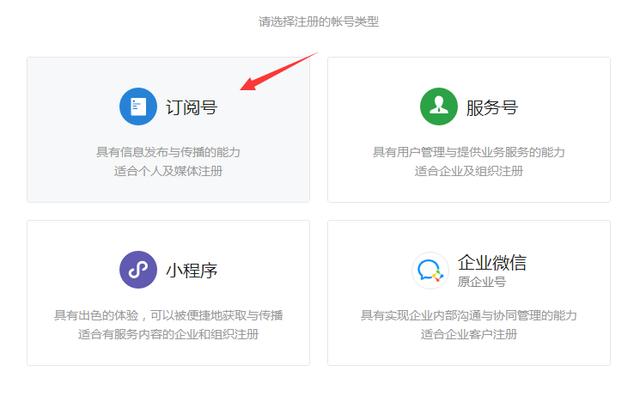Select the 小程序 title text
This screenshot has width=640, height=408.
191,271
